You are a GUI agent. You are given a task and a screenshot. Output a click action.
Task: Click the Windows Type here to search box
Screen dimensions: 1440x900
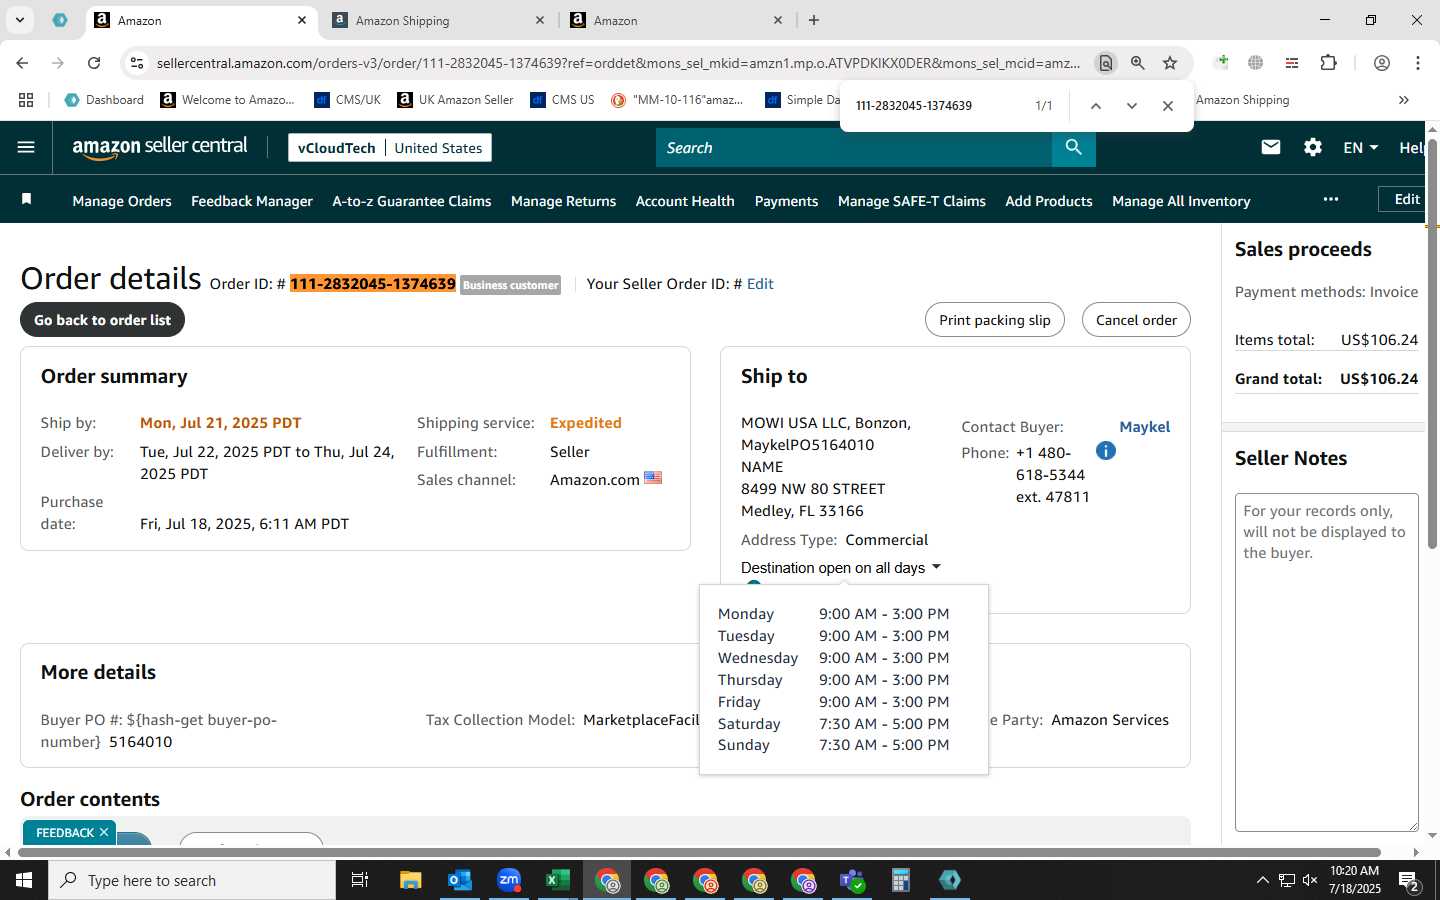tap(192, 880)
